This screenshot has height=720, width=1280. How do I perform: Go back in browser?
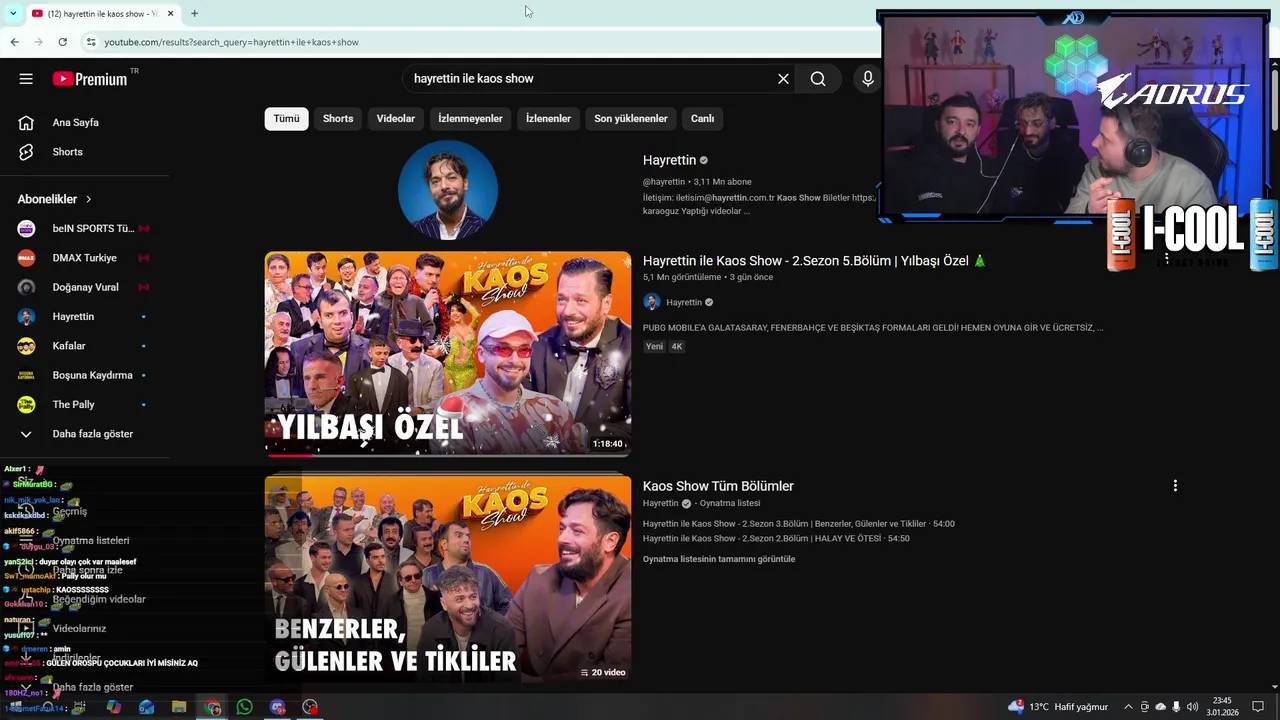(14, 42)
